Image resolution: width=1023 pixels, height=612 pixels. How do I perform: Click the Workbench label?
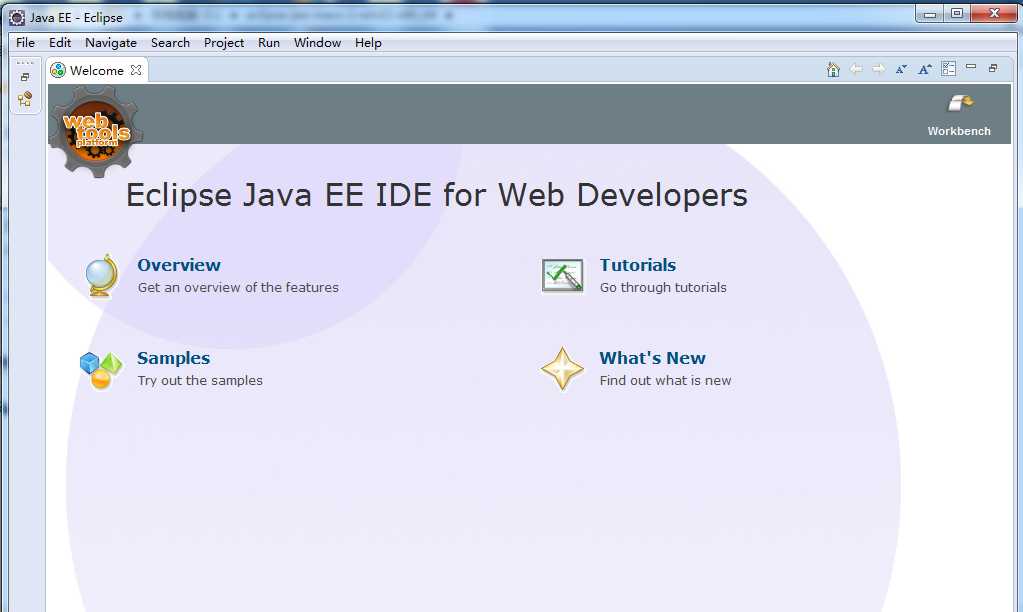pyautogui.click(x=959, y=130)
